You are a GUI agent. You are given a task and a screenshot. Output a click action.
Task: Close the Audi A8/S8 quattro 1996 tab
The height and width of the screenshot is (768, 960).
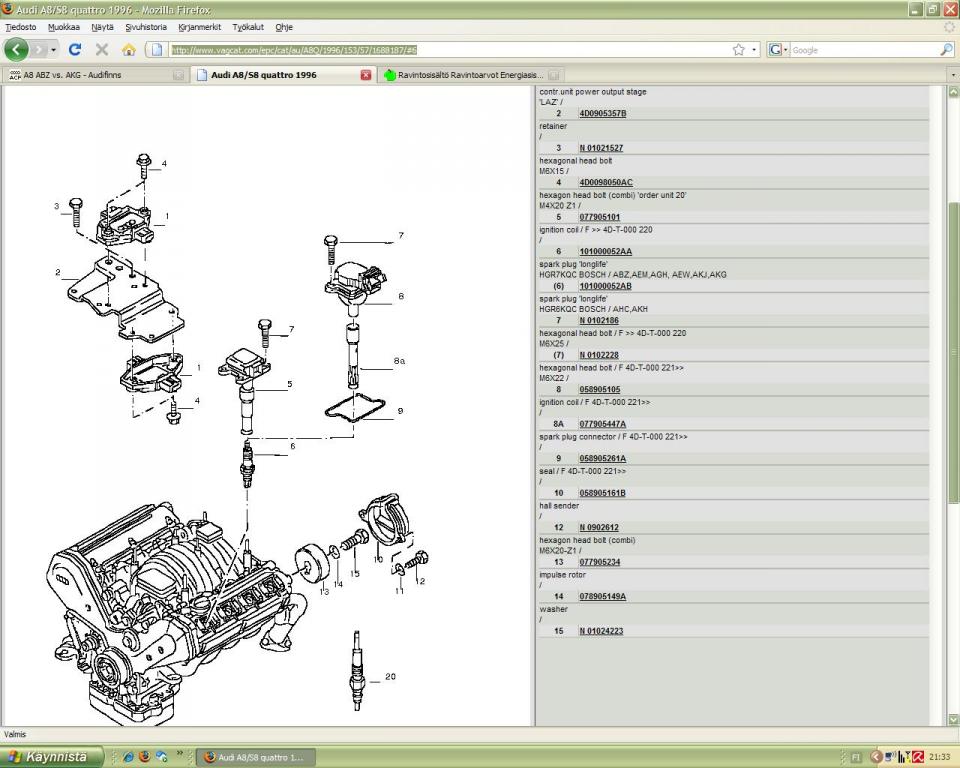pyautogui.click(x=365, y=75)
